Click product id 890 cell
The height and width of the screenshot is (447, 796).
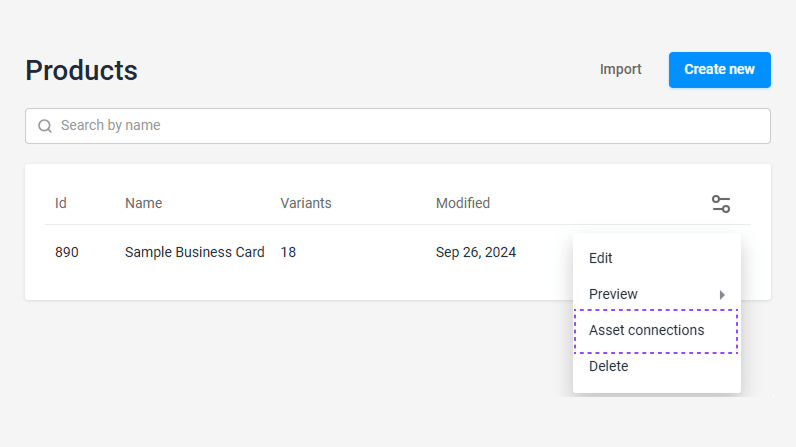[67, 252]
